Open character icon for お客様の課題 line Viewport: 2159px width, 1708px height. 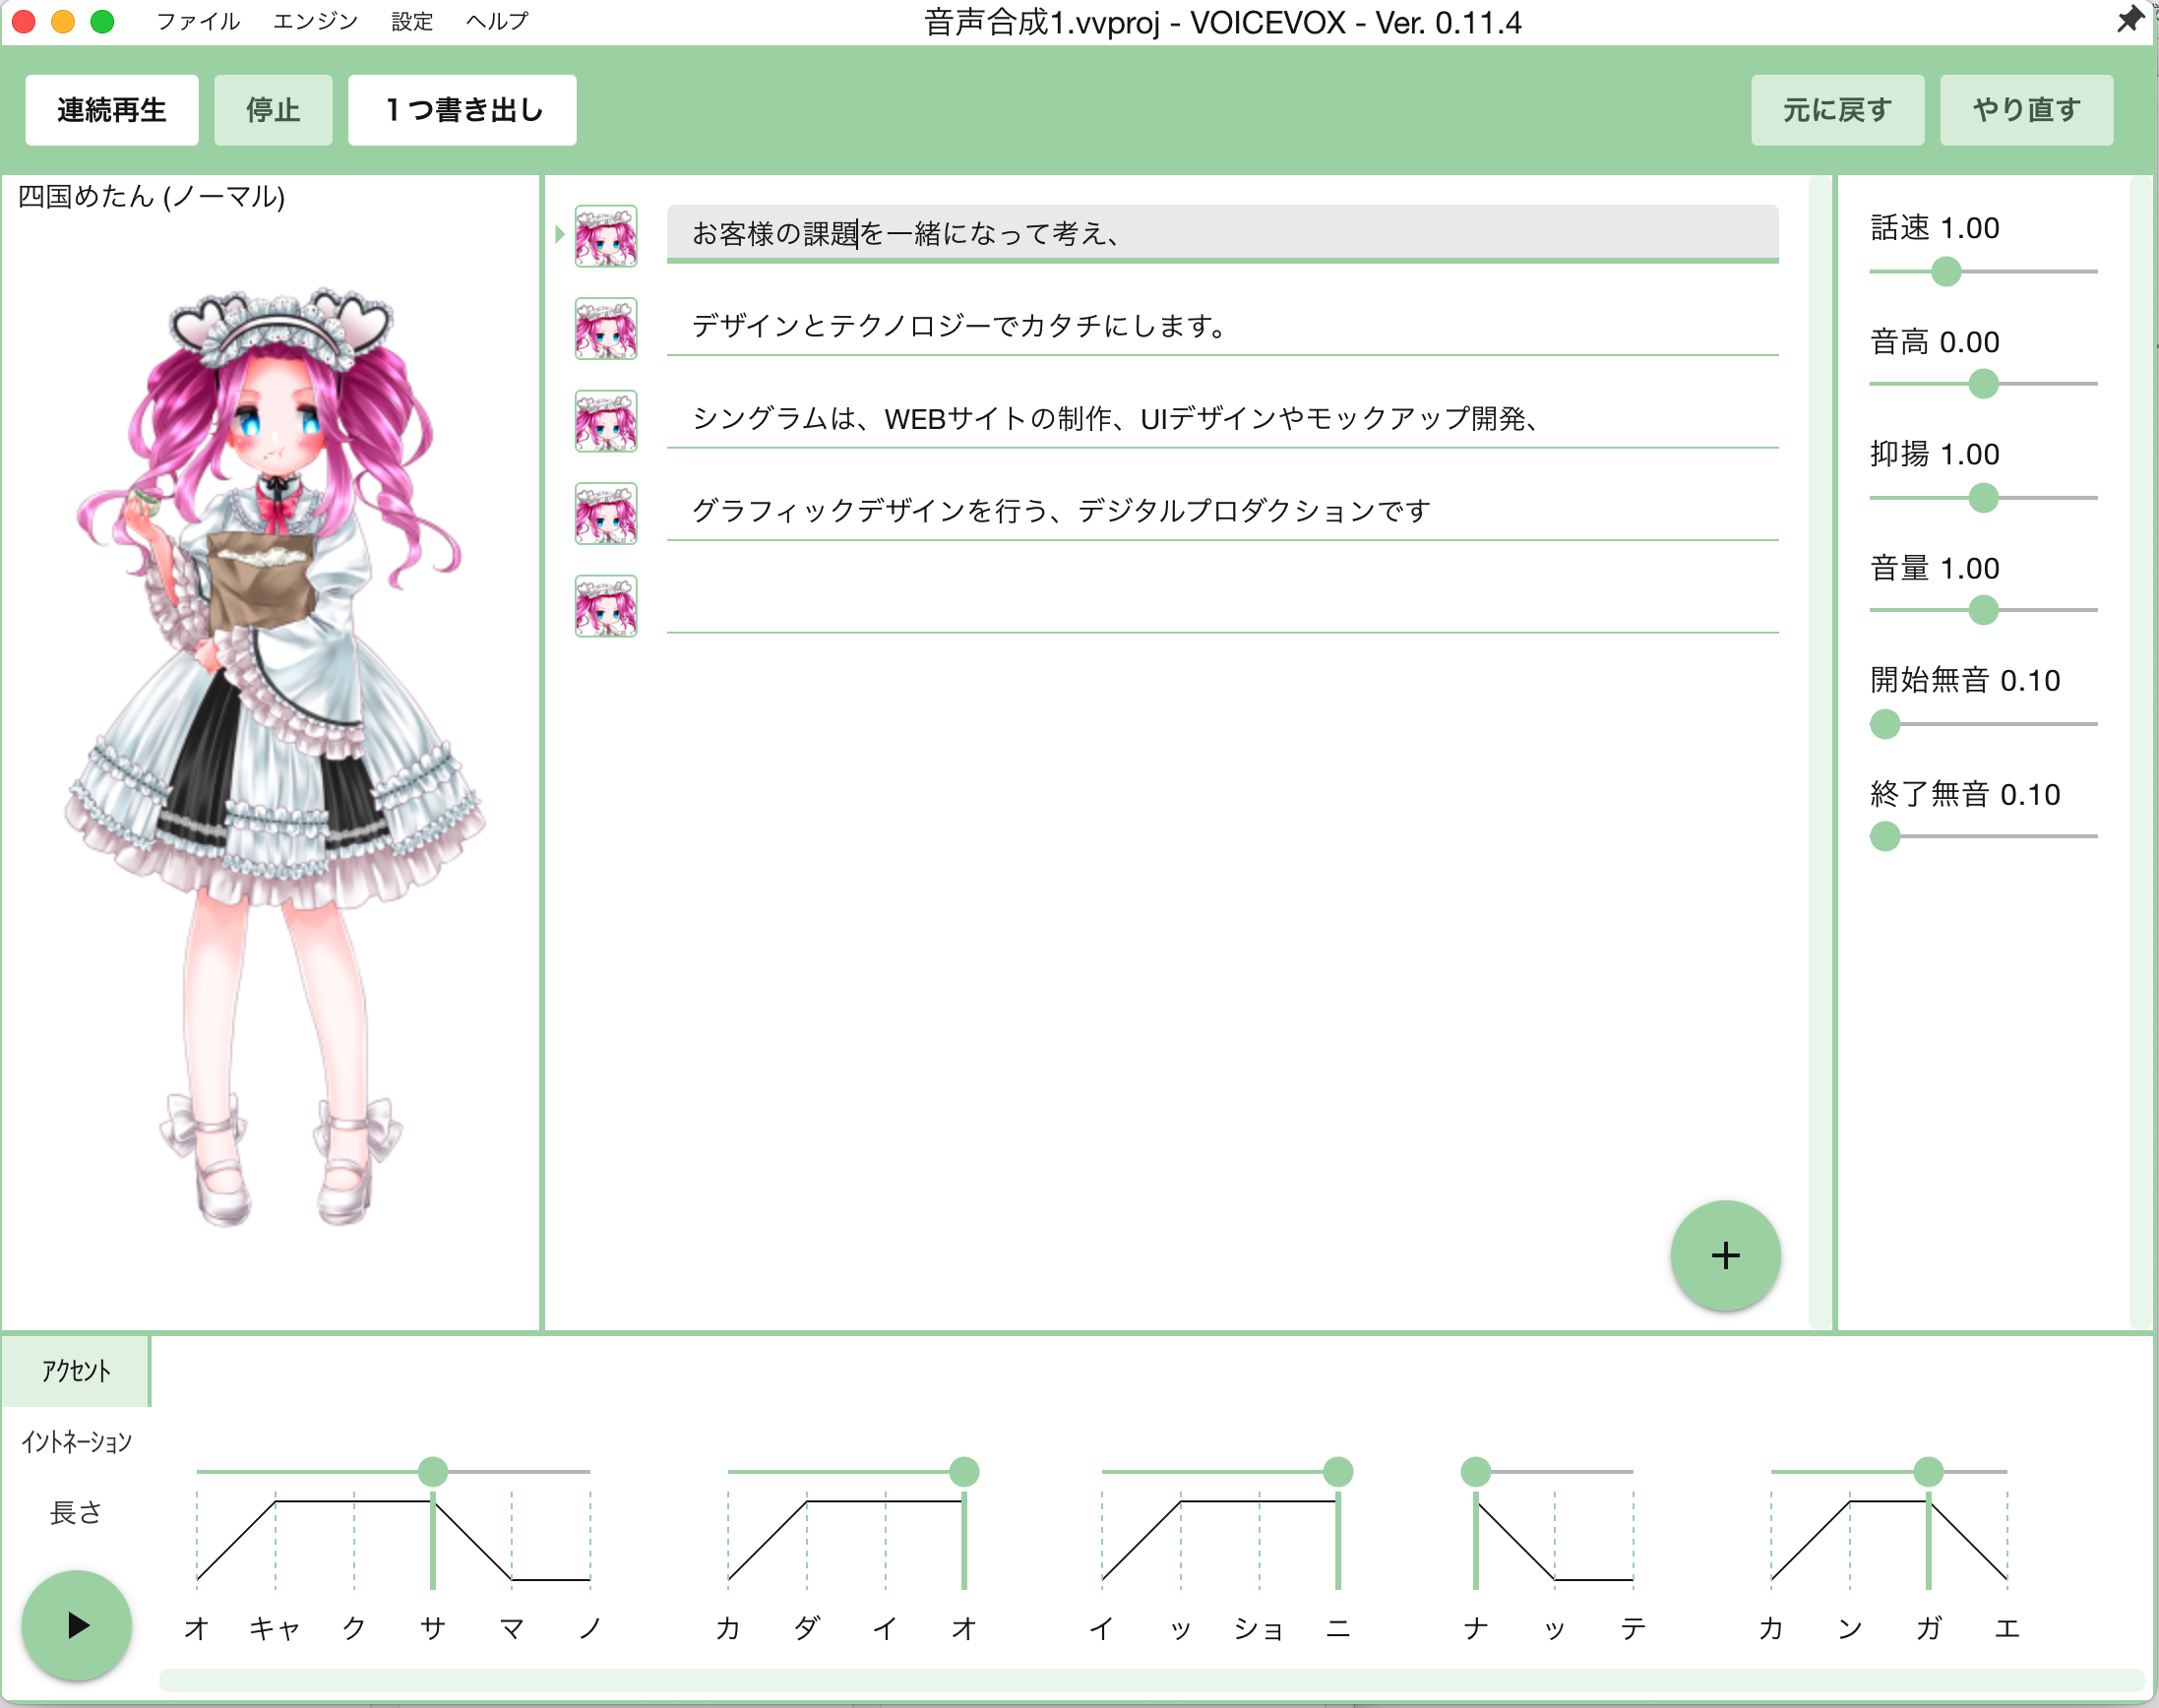pyautogui.click(x=605, y=236)
